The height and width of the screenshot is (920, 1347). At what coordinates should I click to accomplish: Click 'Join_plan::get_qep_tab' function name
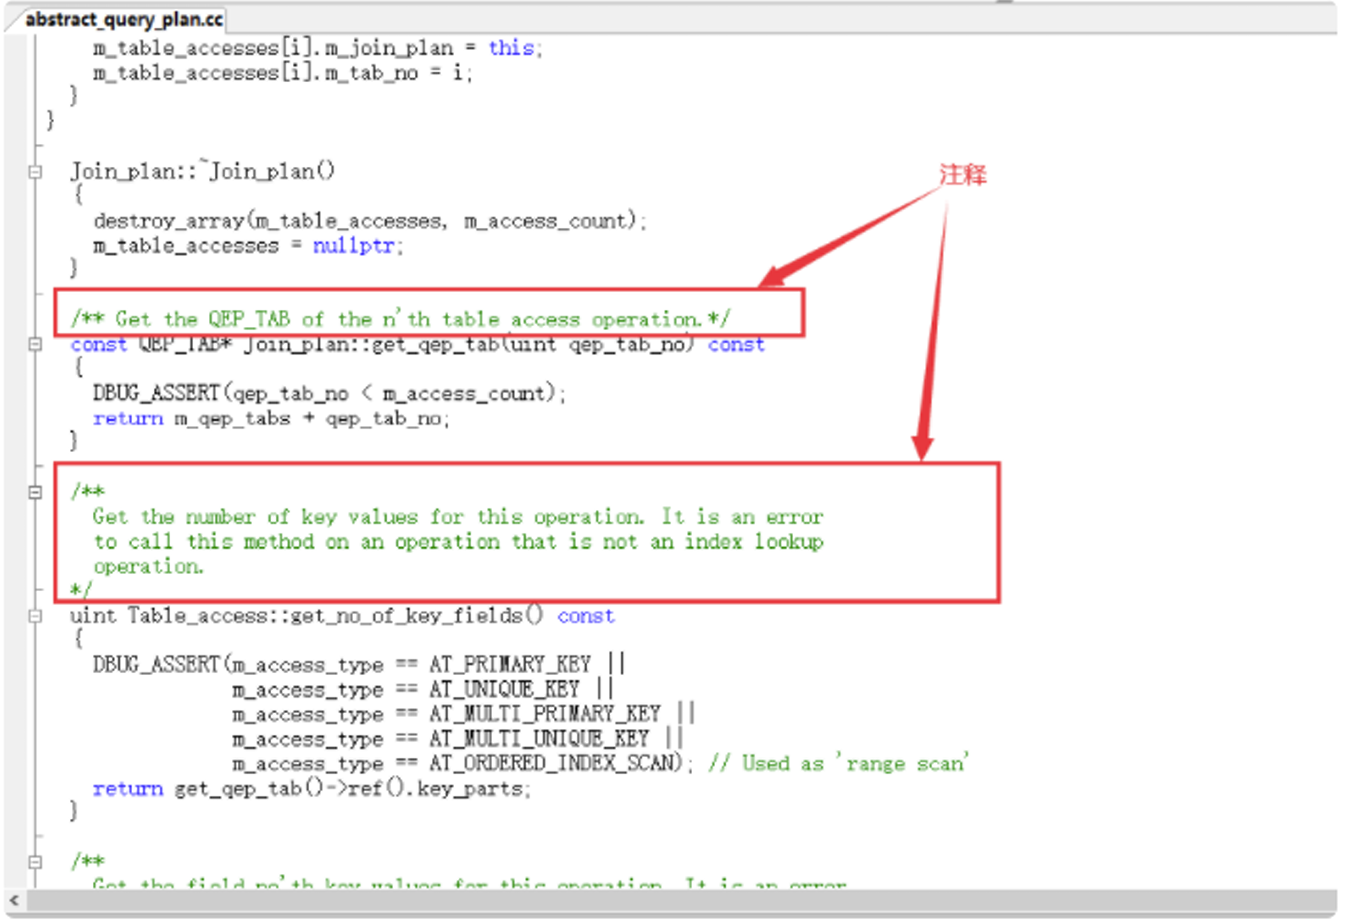[373, 344]
